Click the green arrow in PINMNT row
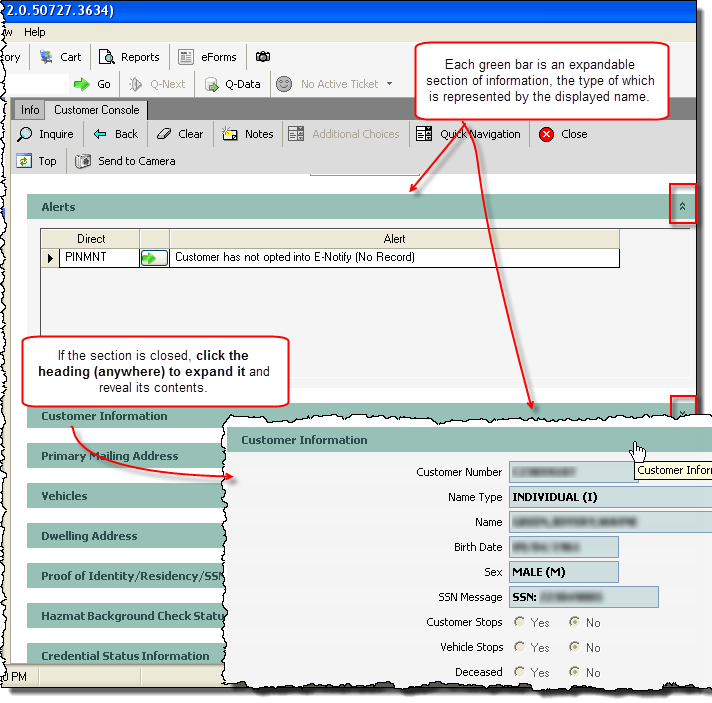 [x=154, y=258]
